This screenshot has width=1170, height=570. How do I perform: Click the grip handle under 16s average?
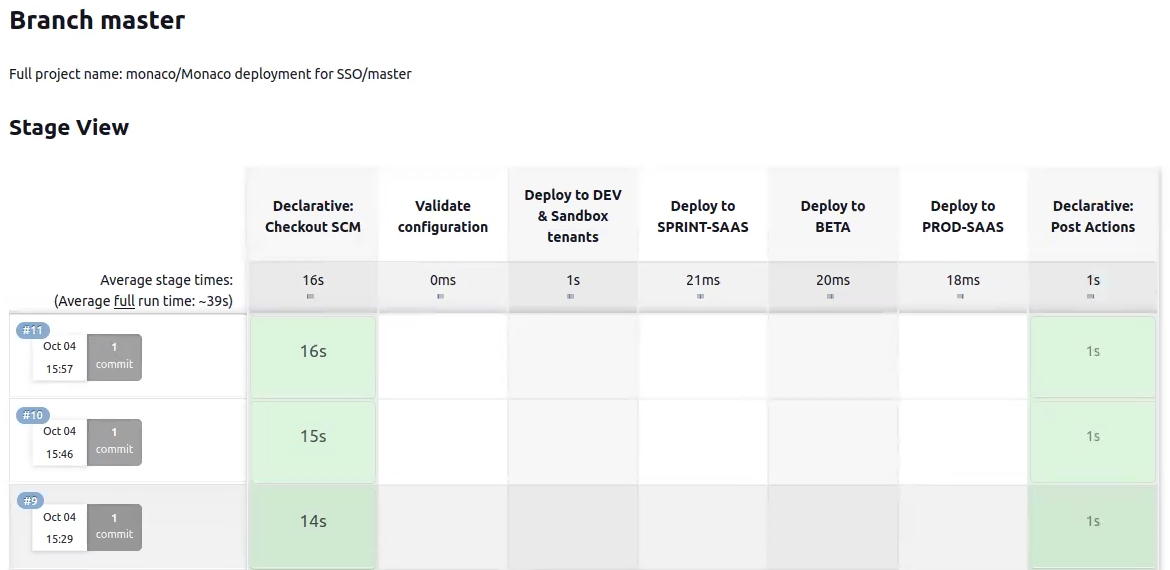[311, 297]
